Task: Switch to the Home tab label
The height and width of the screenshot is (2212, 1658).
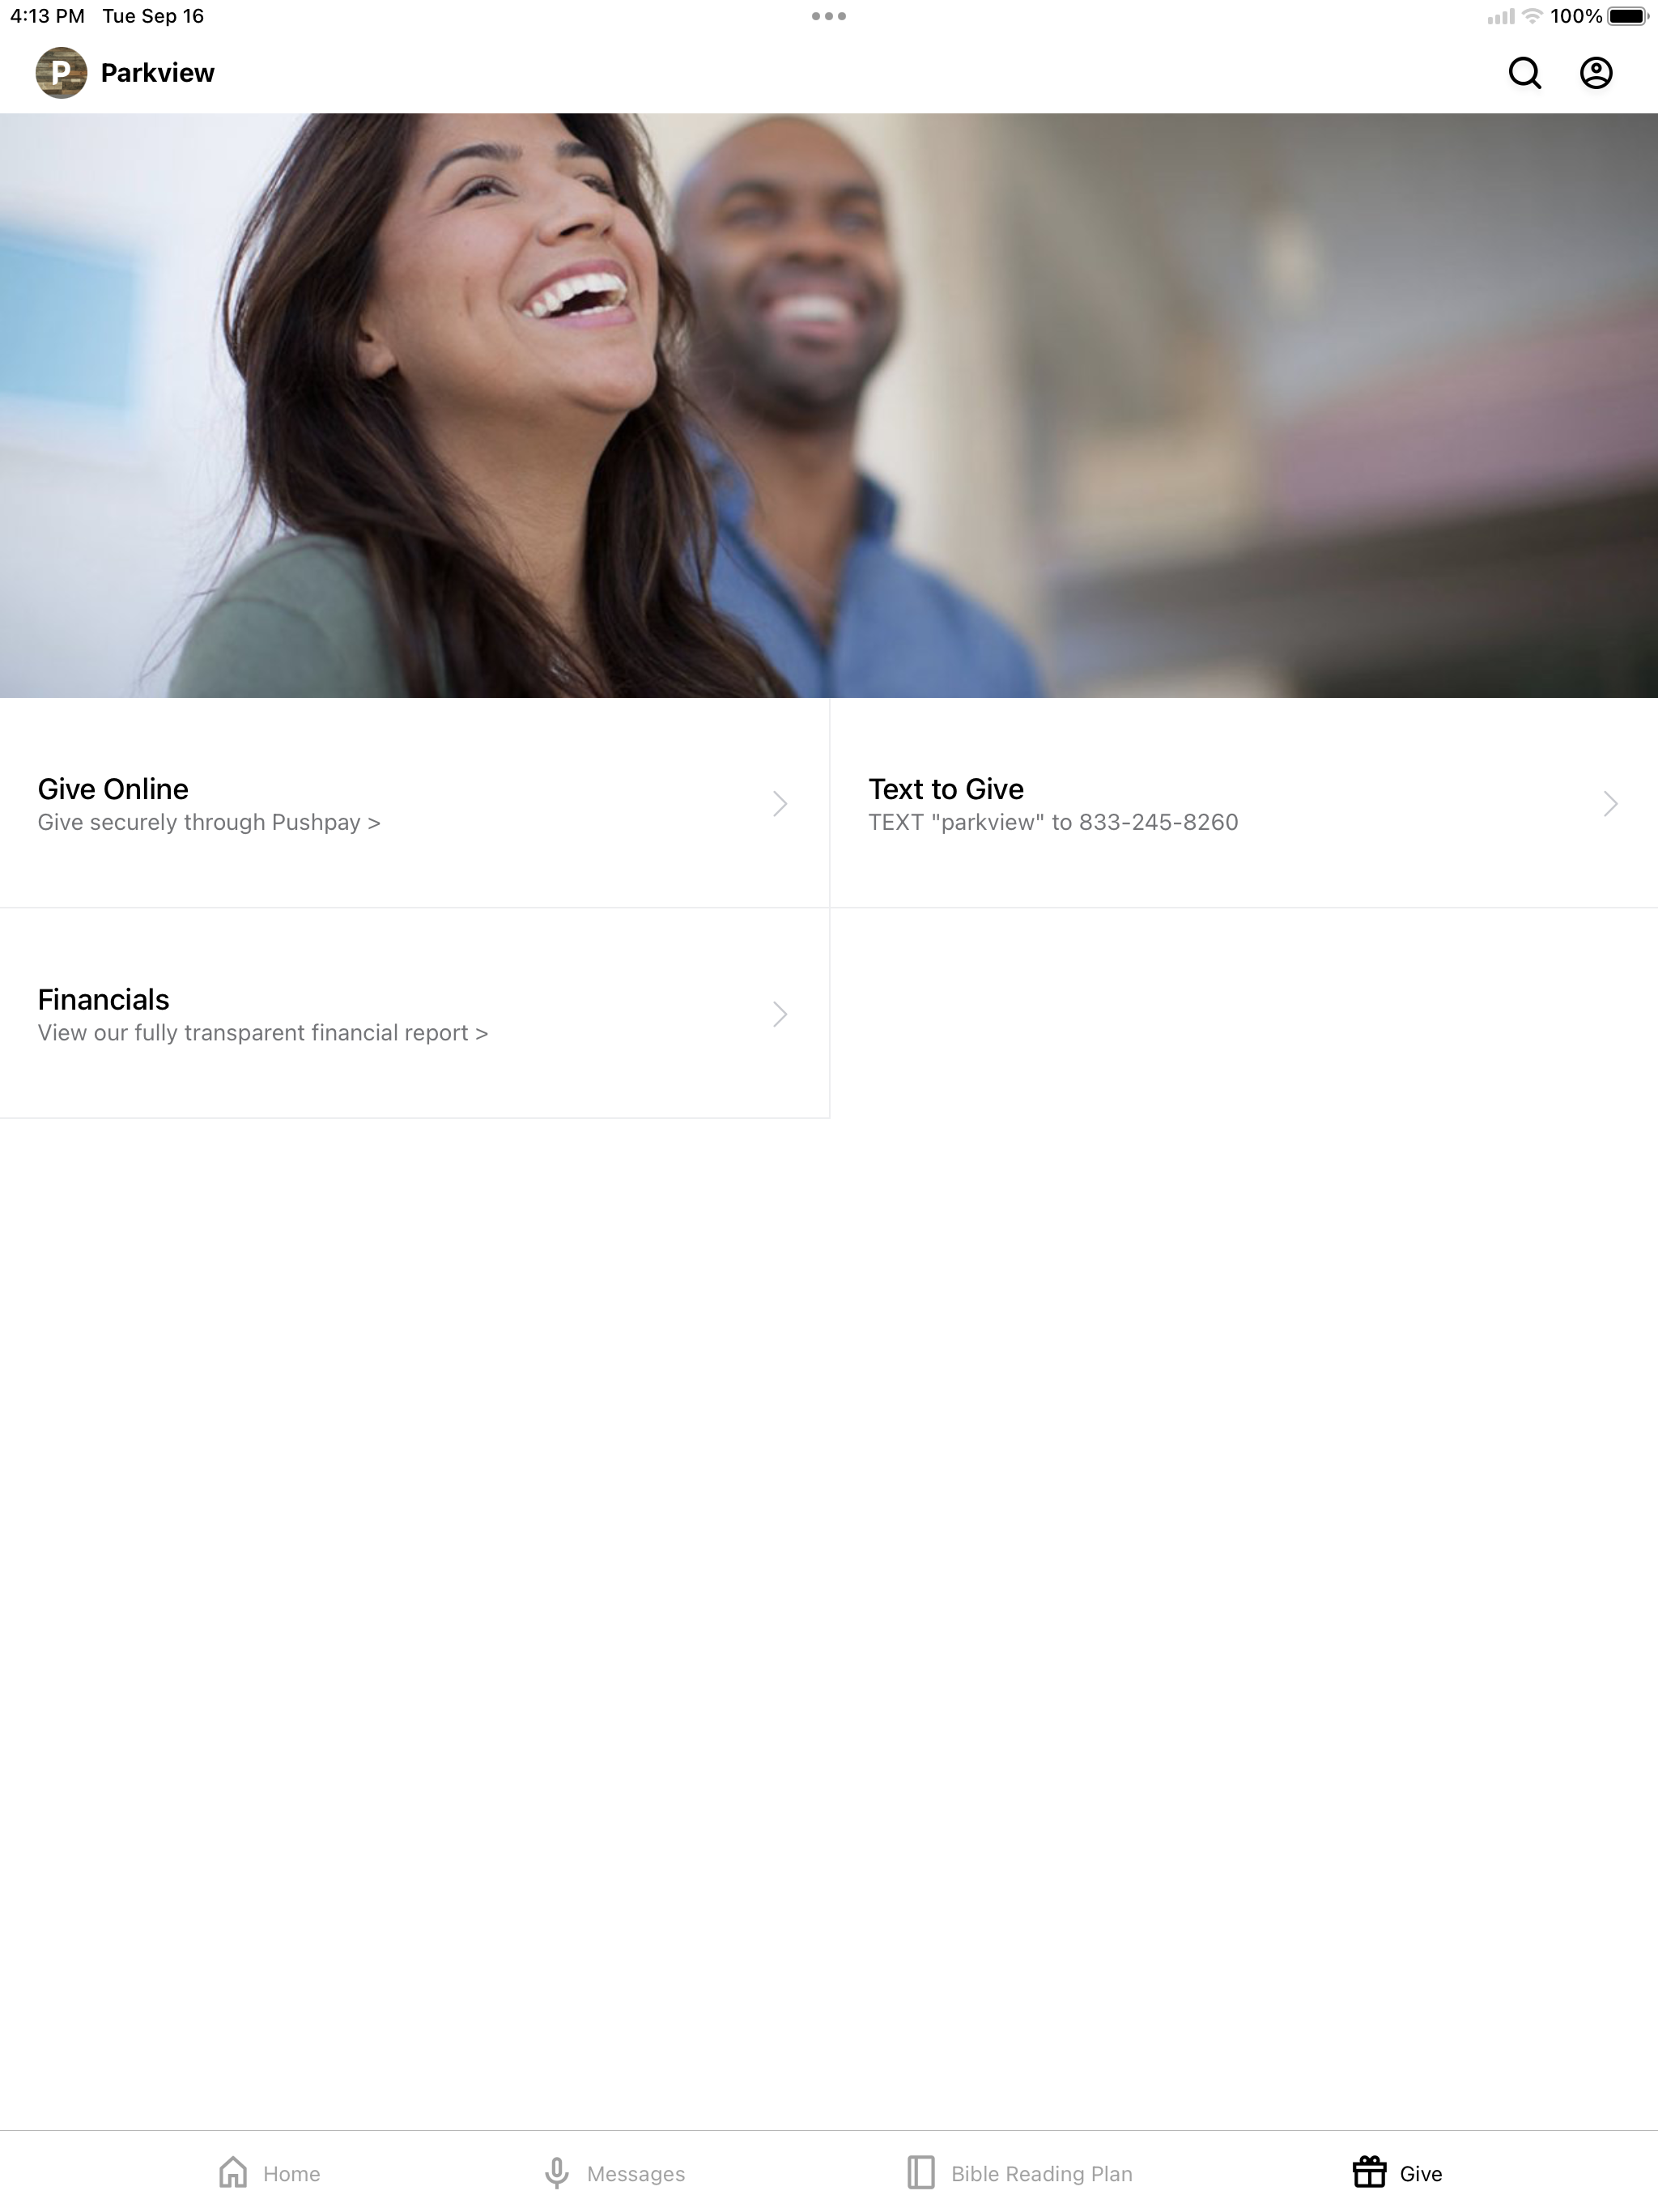Action: click(291, 2174)
